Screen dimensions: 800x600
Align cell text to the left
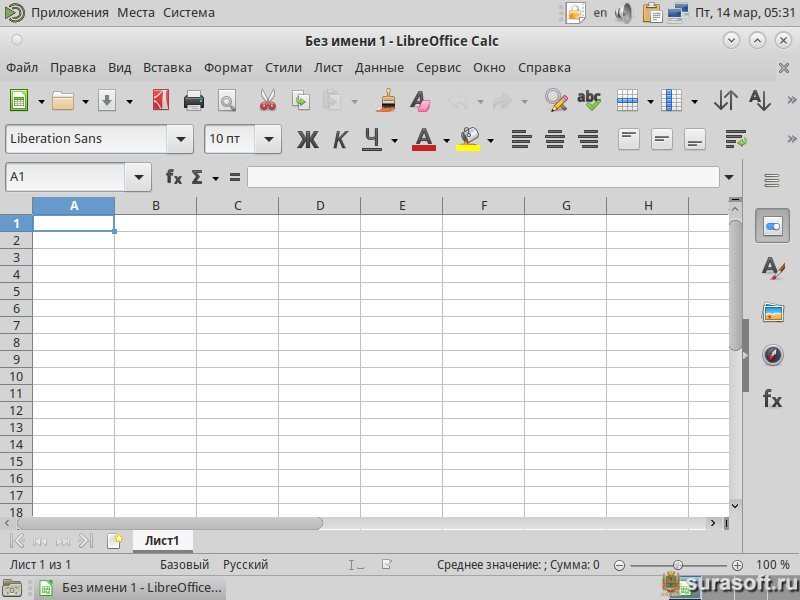pyautogui.click(x=521, y=139)
